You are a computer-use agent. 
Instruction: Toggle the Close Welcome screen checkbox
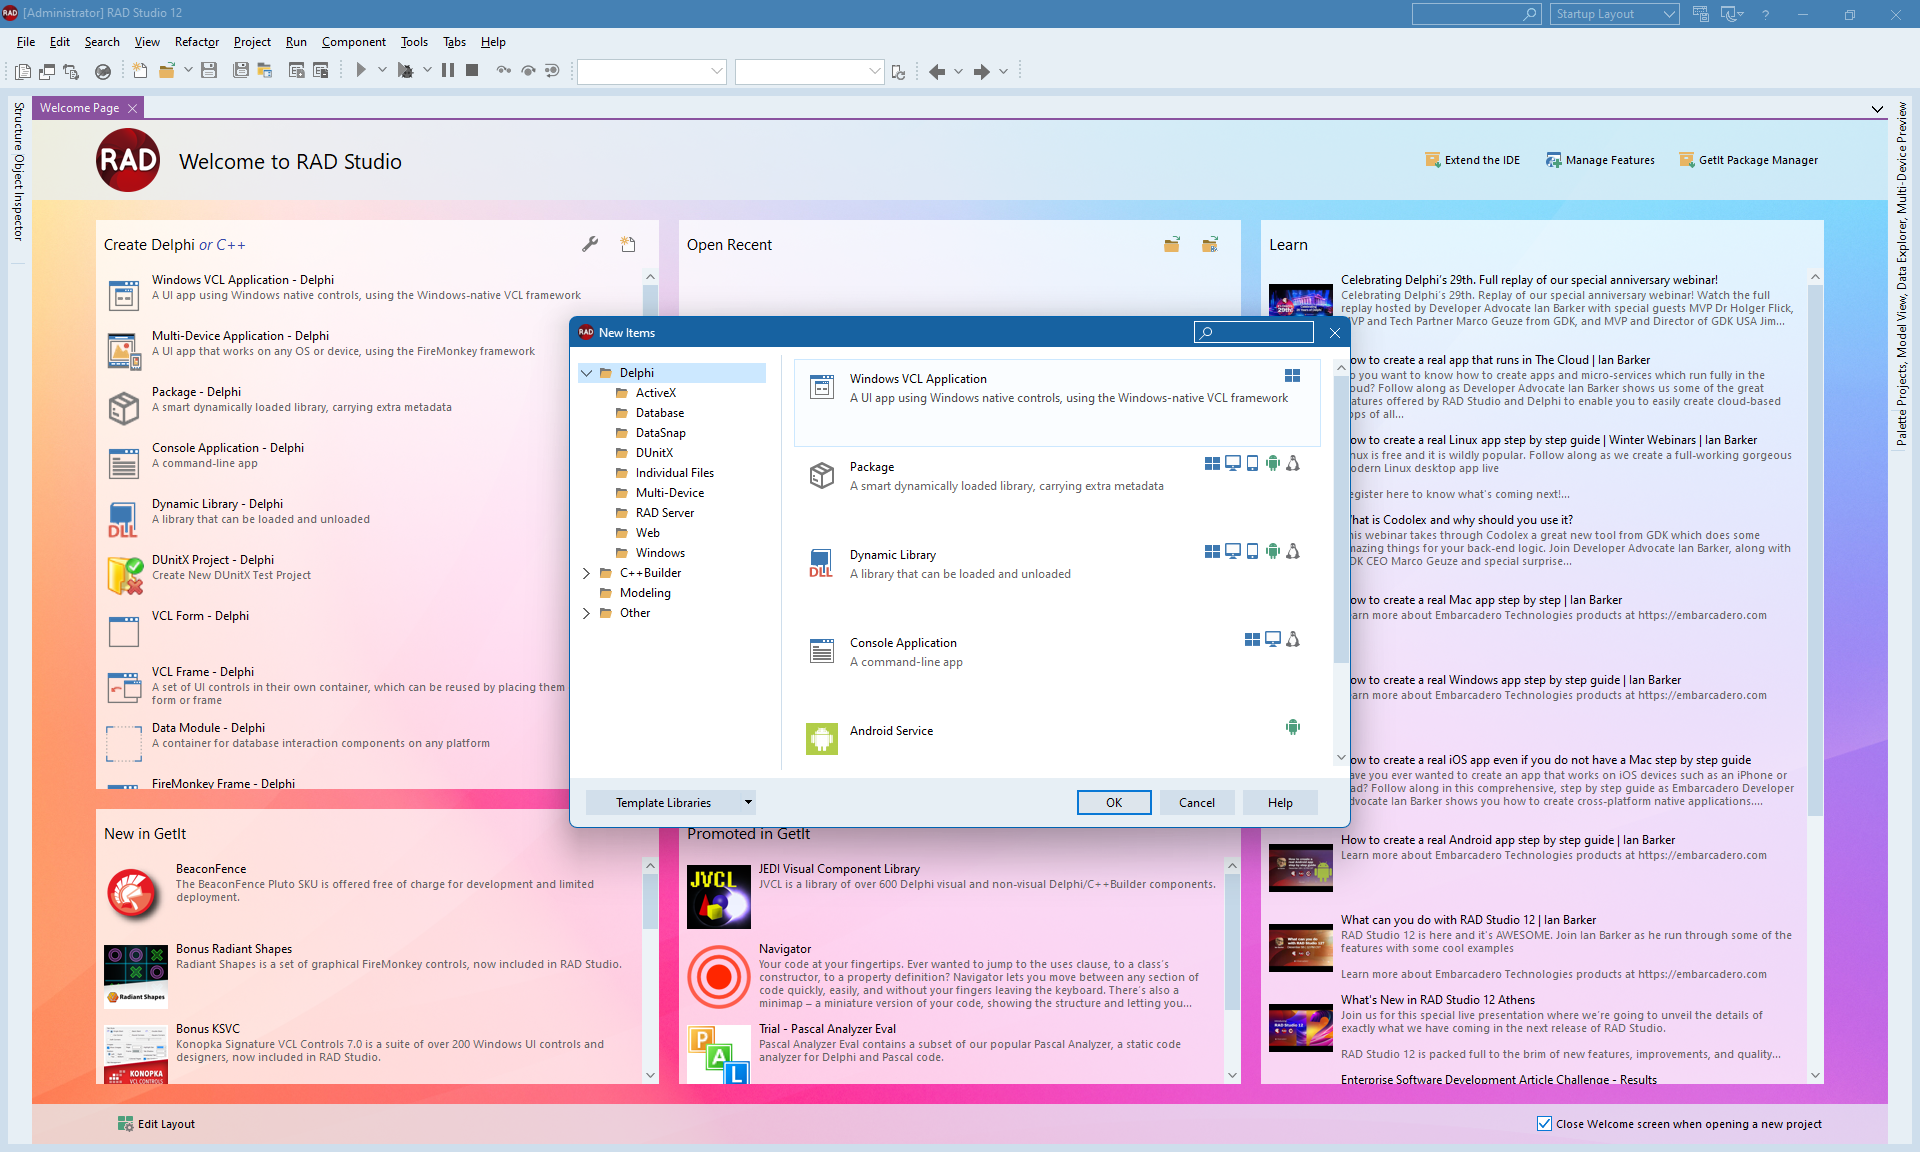[x=1544, y=1123]
